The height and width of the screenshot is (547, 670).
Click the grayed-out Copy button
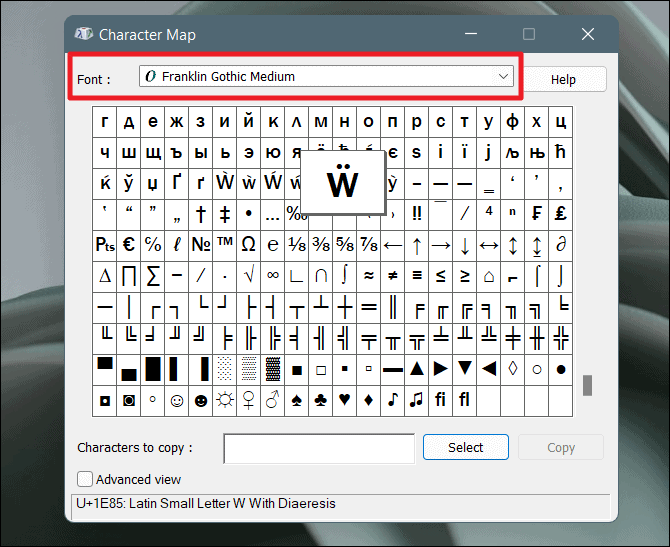561,447
